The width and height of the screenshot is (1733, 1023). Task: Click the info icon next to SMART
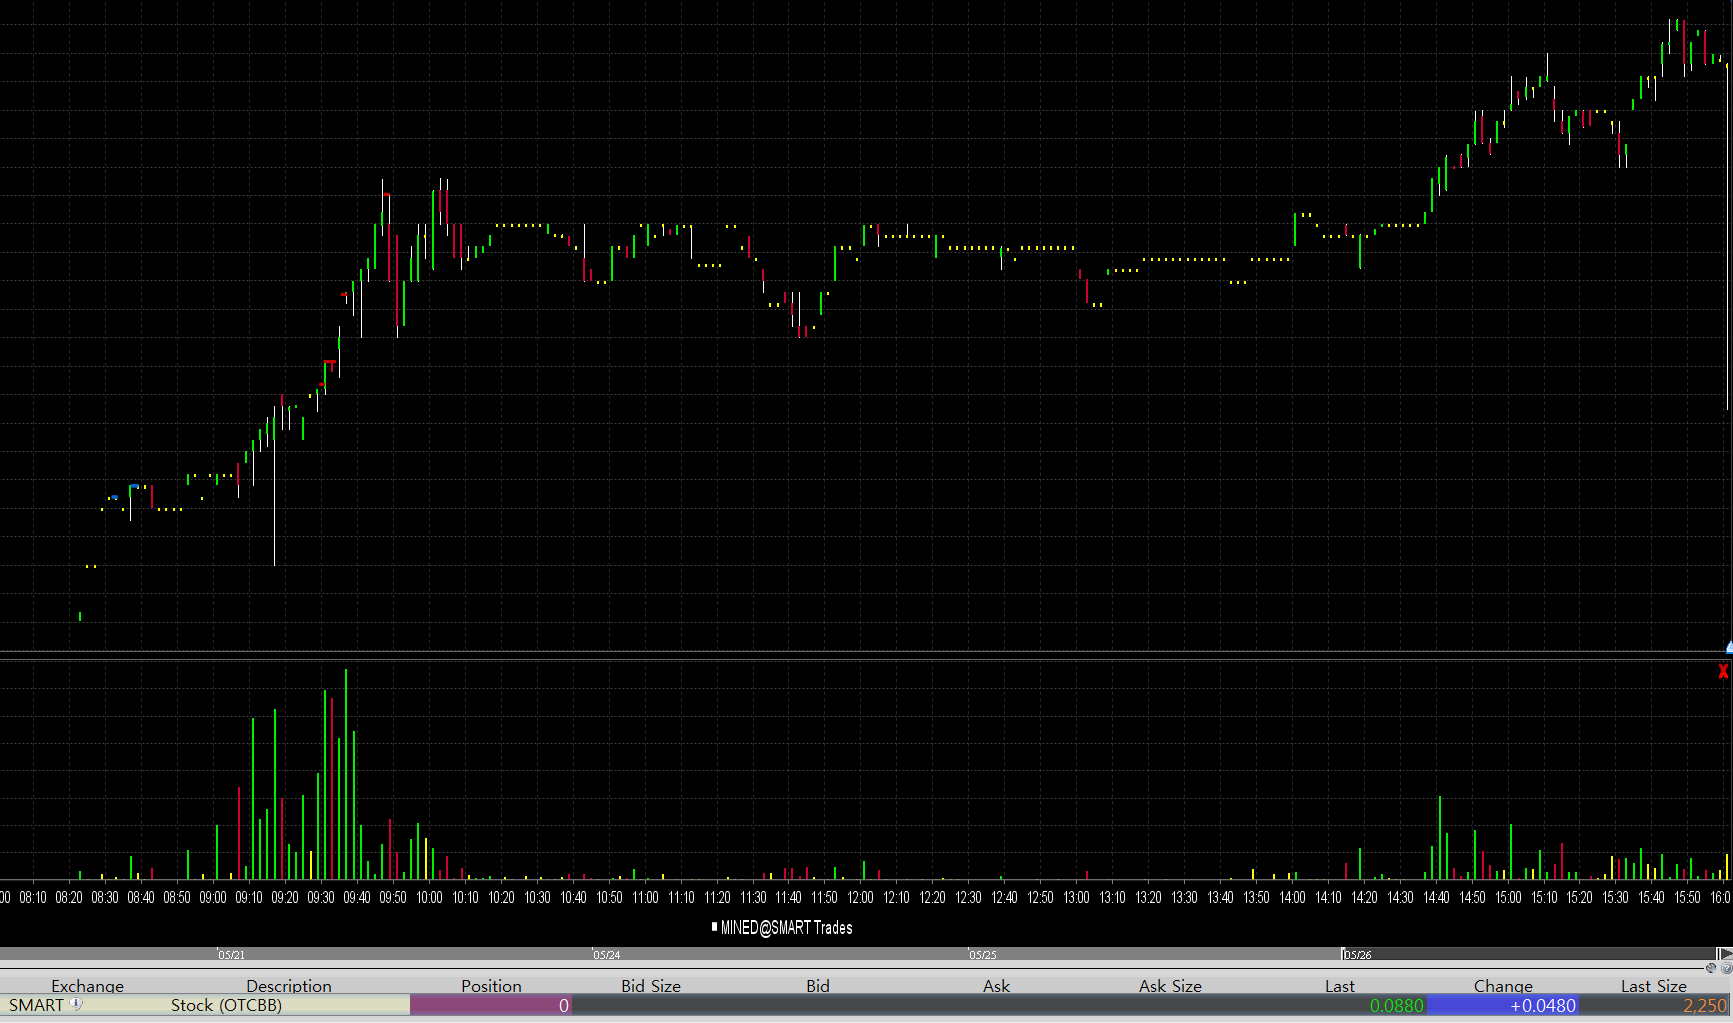coord(76,1004)
